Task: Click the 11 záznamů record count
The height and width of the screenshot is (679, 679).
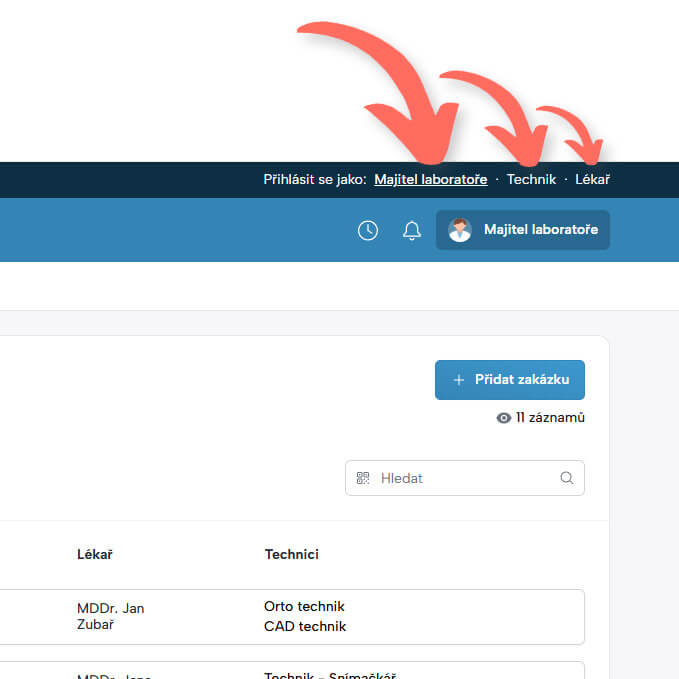Action: pyautogui.click(x=550, y=418)
